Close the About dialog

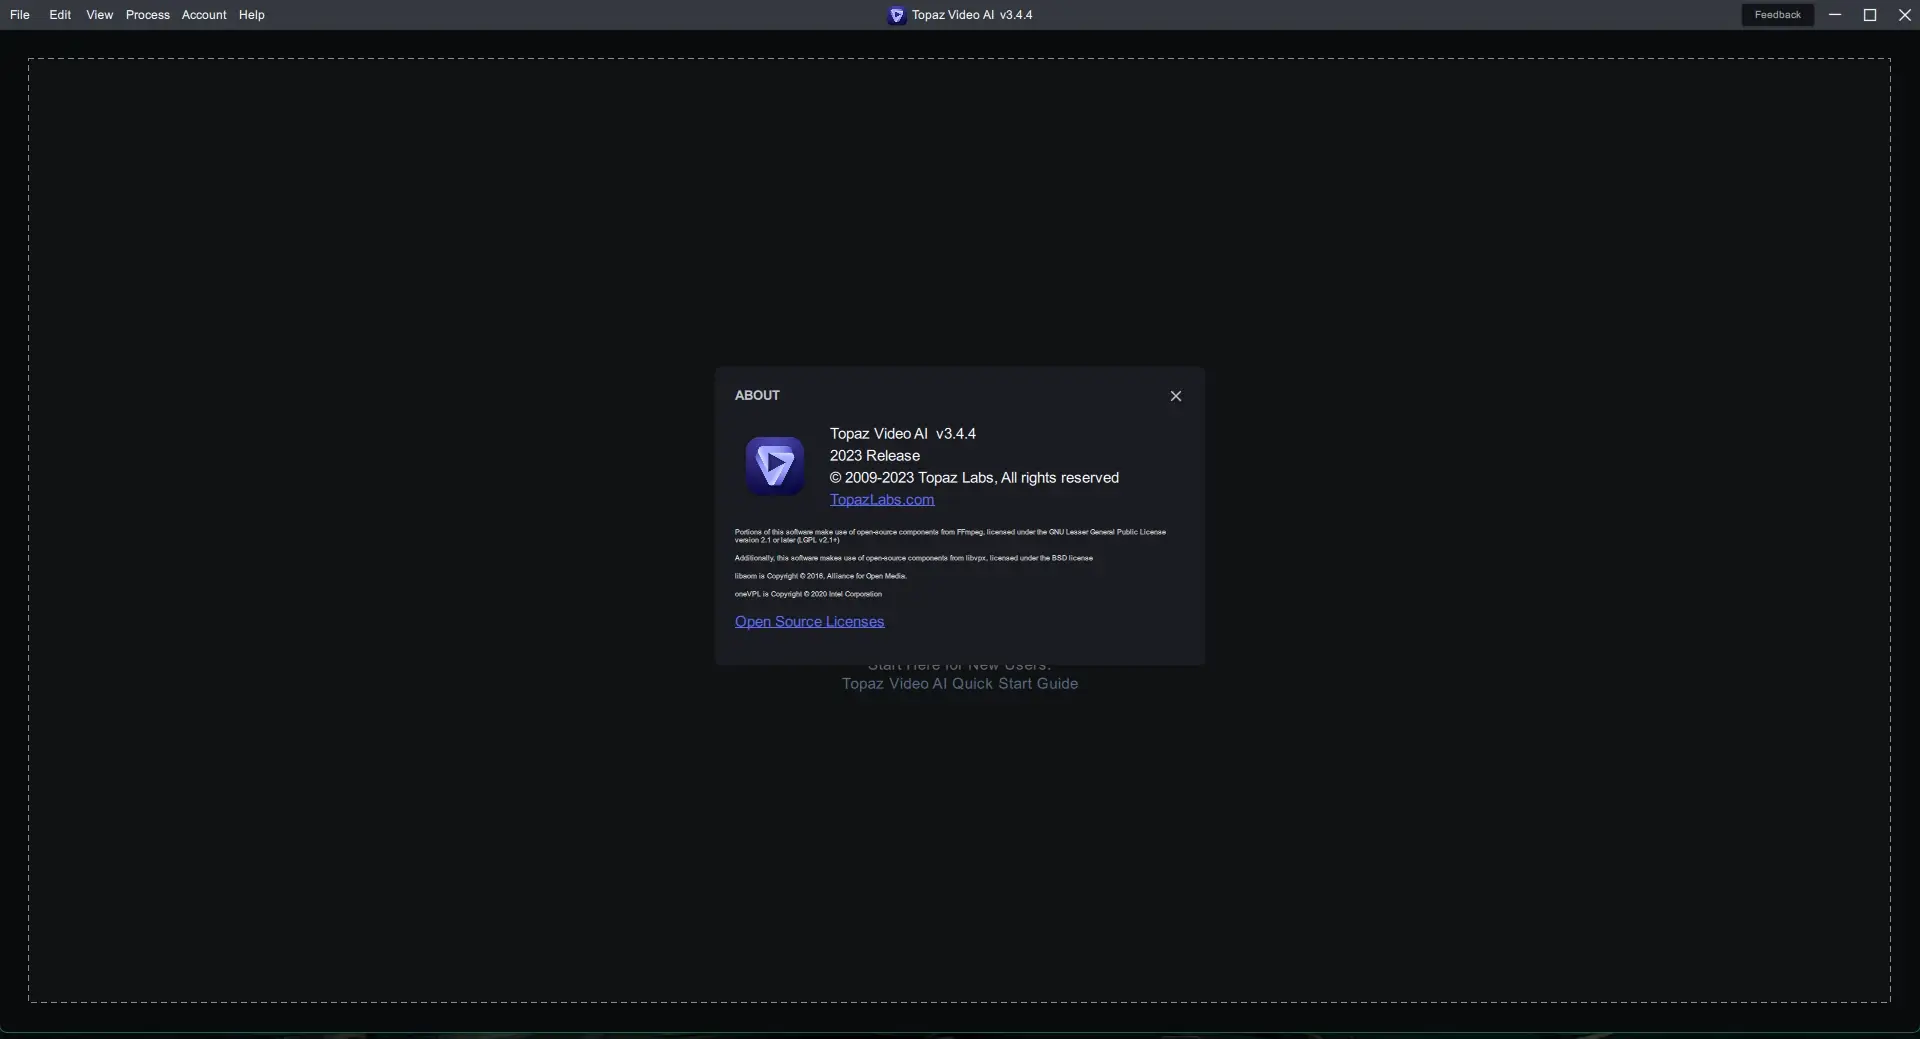tap(1176, 396)
